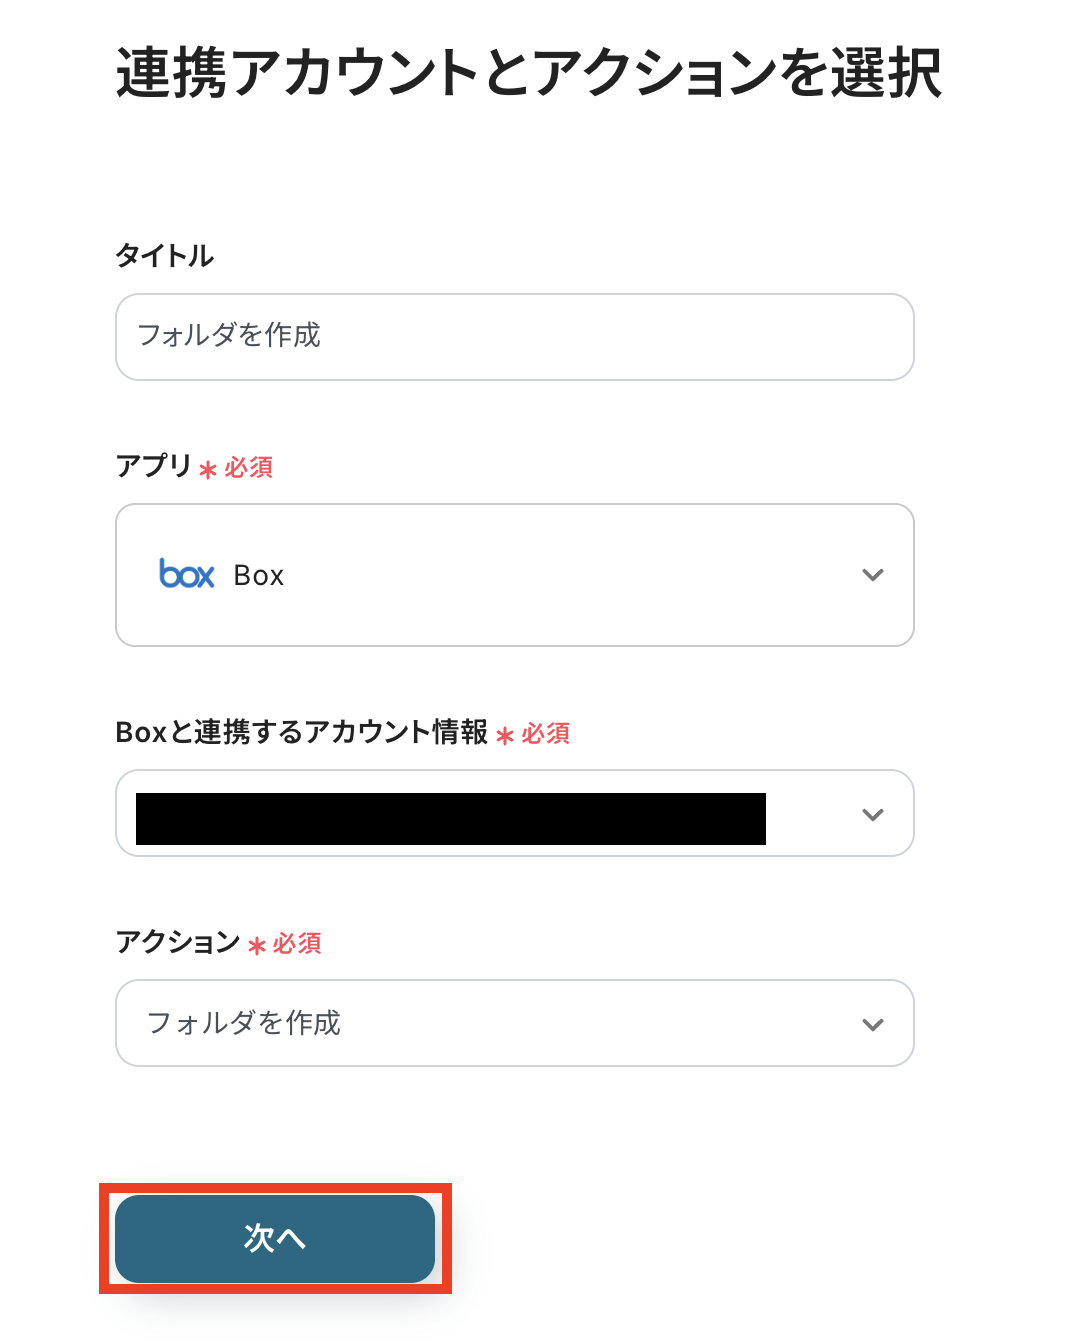1066x1342 pixels.
Task: Click 必須 marker beside アクション
Action: pyautogui.click(x=297, y=943)
